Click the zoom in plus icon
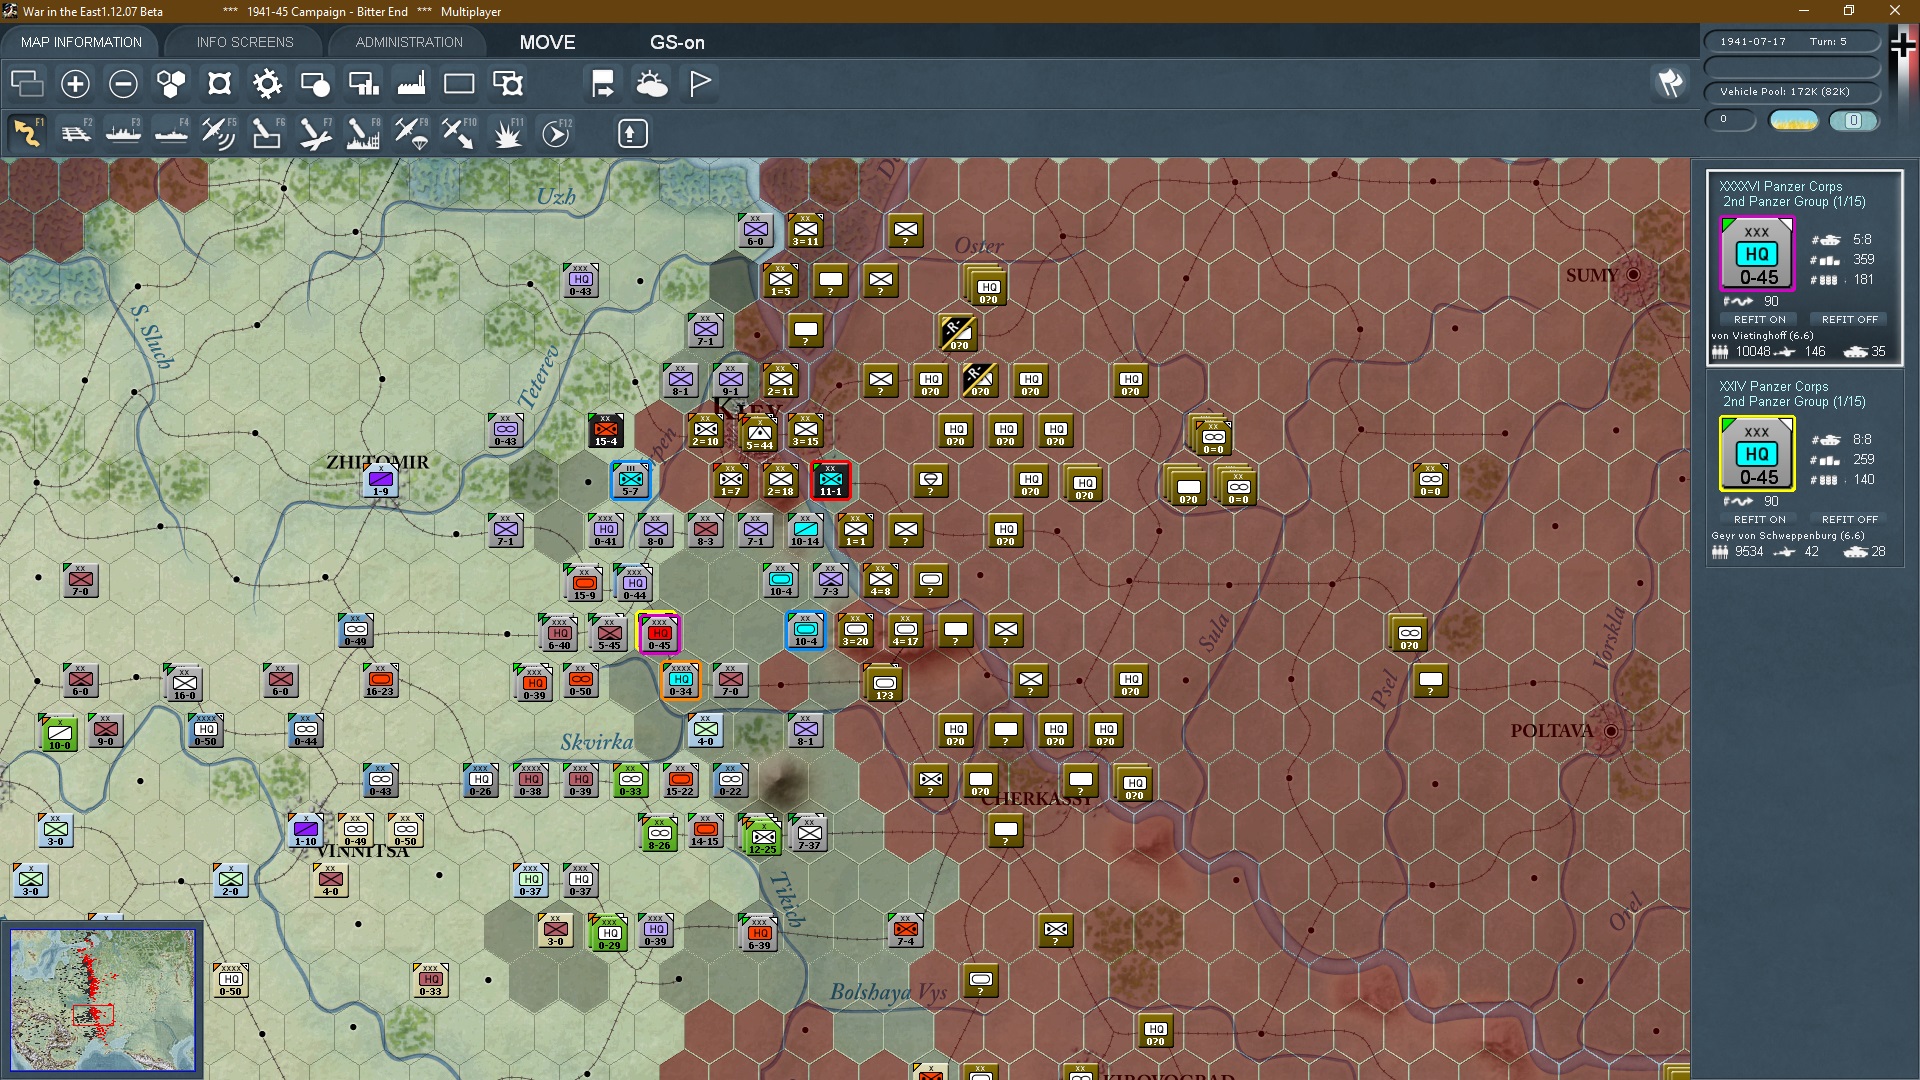The width and height of the screenshot is (1920, 1080). pyautogui.click(x=75, y=84)
